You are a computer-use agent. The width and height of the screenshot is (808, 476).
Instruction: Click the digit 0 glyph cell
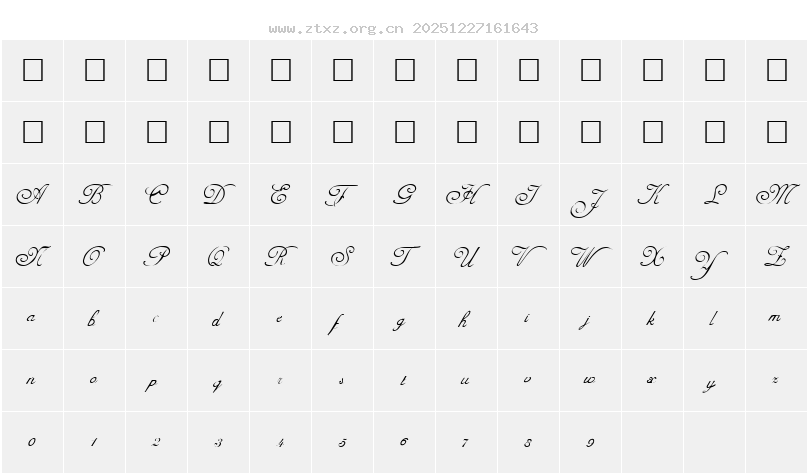click(33, 442)
